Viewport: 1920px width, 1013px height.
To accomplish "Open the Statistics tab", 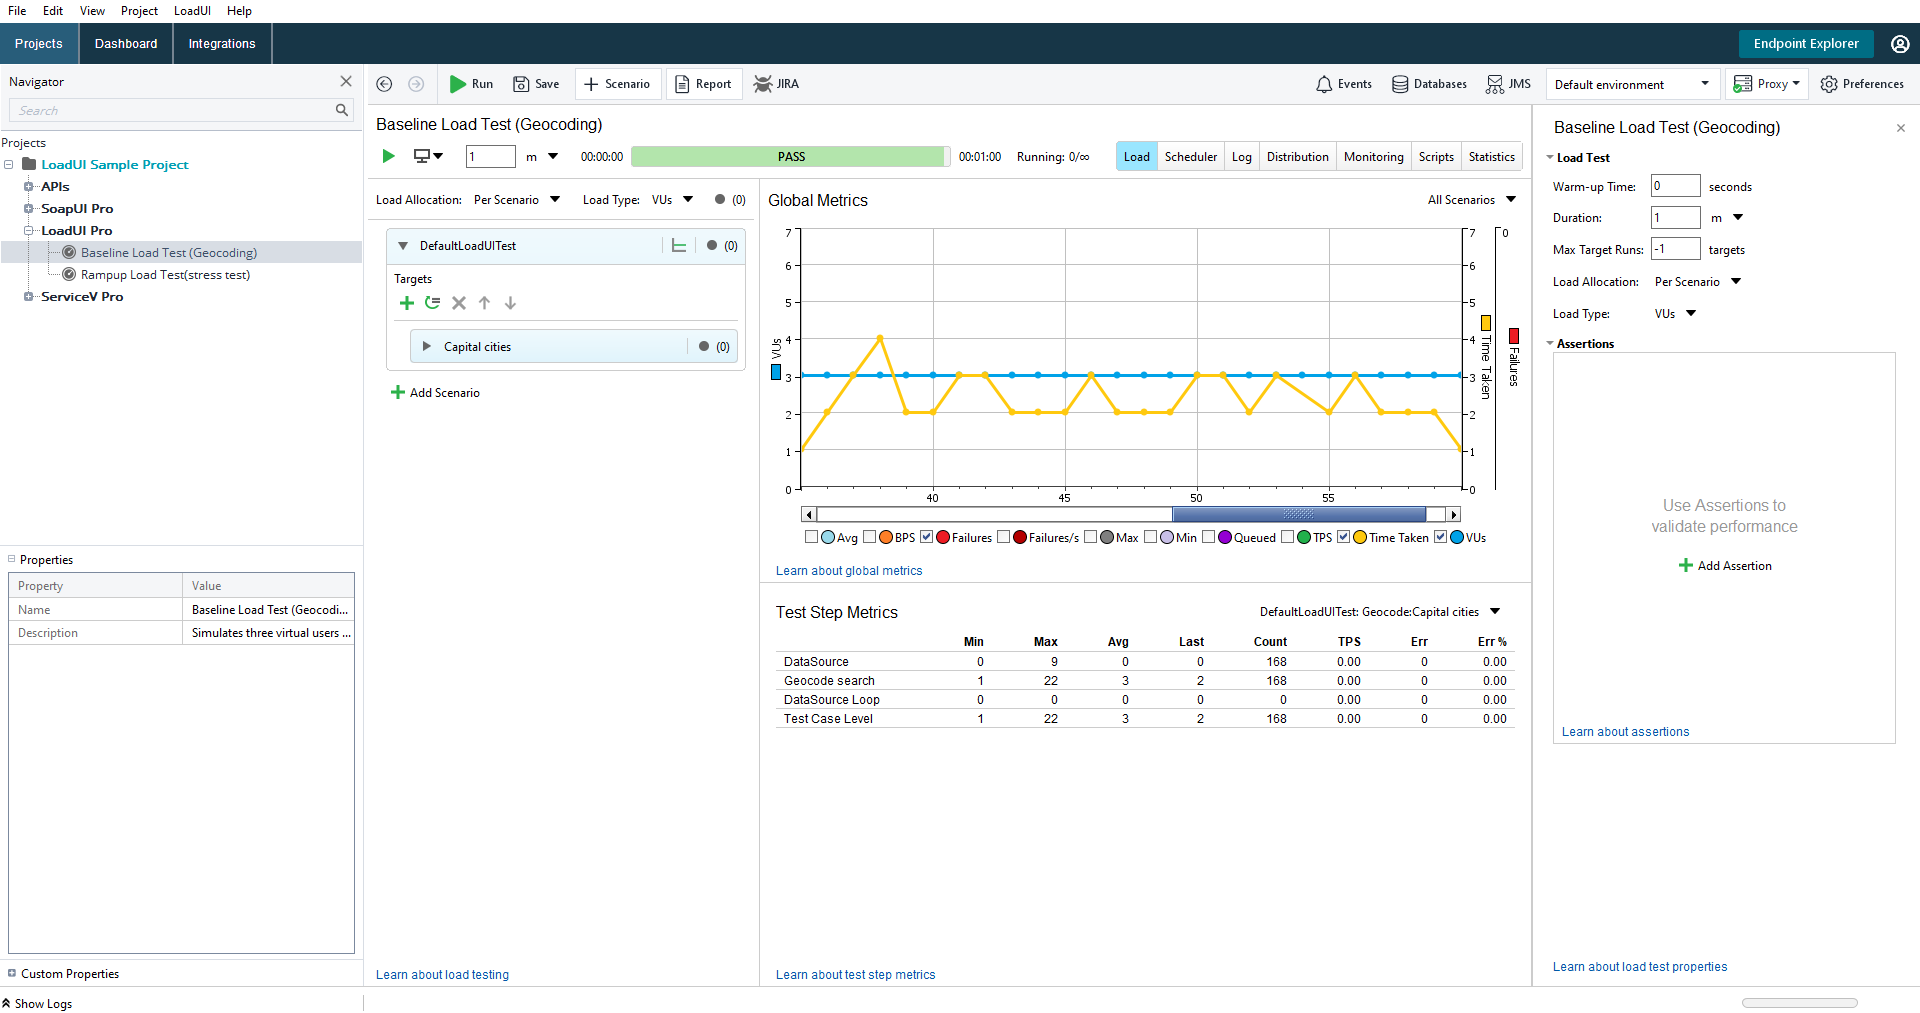I will pos(1492,157).
